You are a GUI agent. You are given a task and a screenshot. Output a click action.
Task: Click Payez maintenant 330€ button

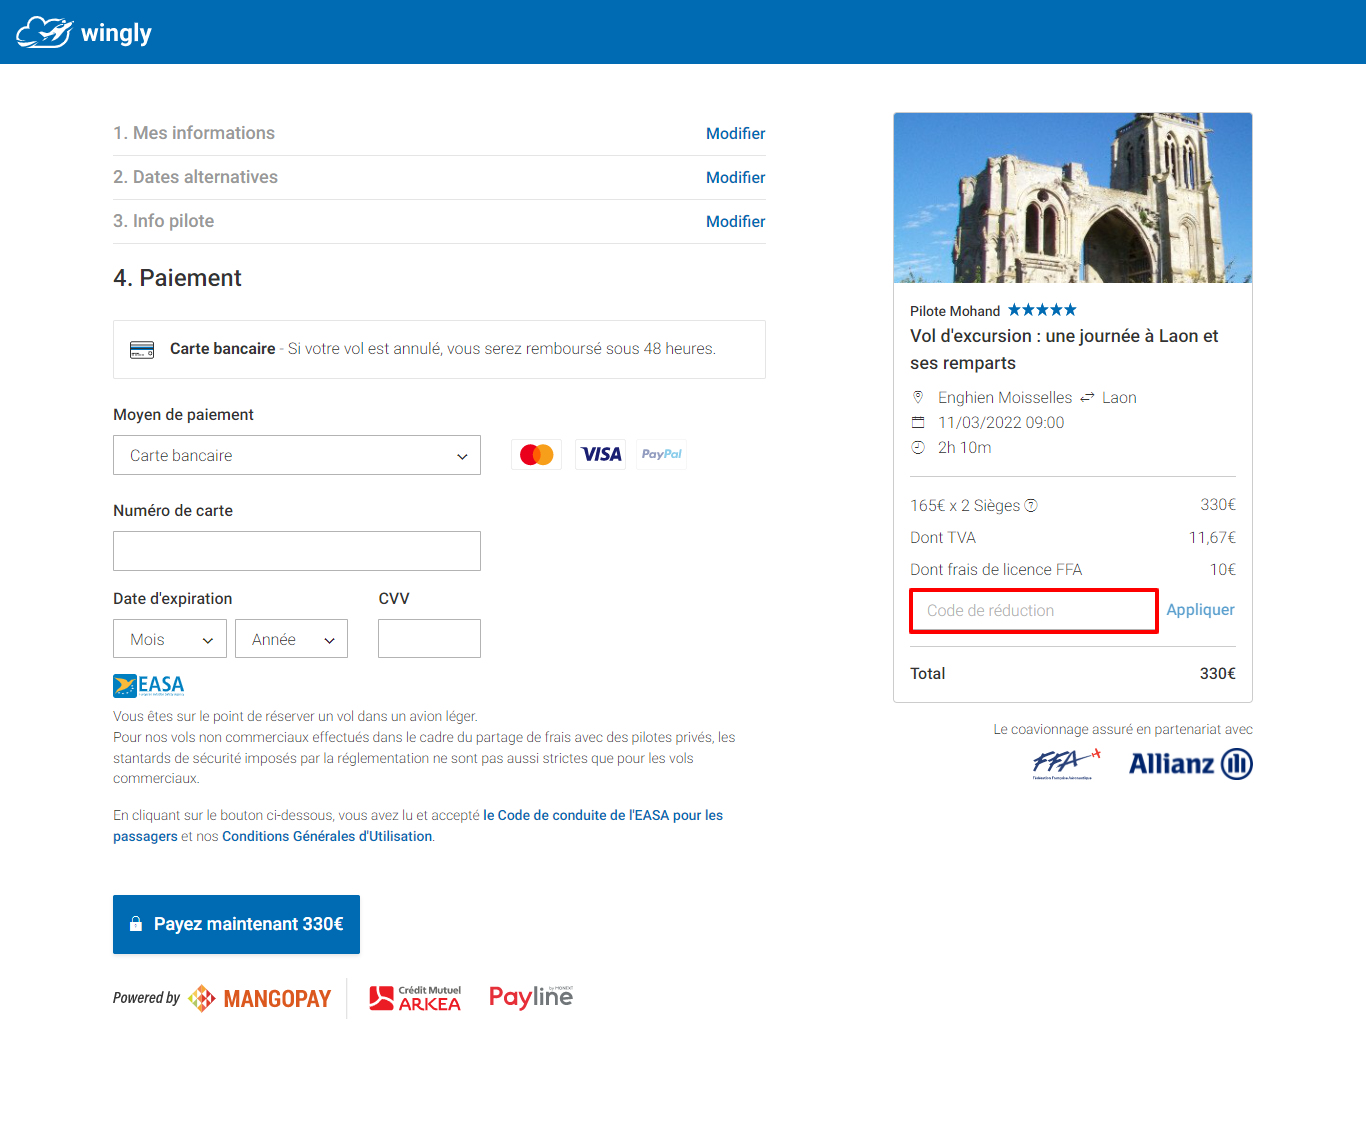click(236, 924)
